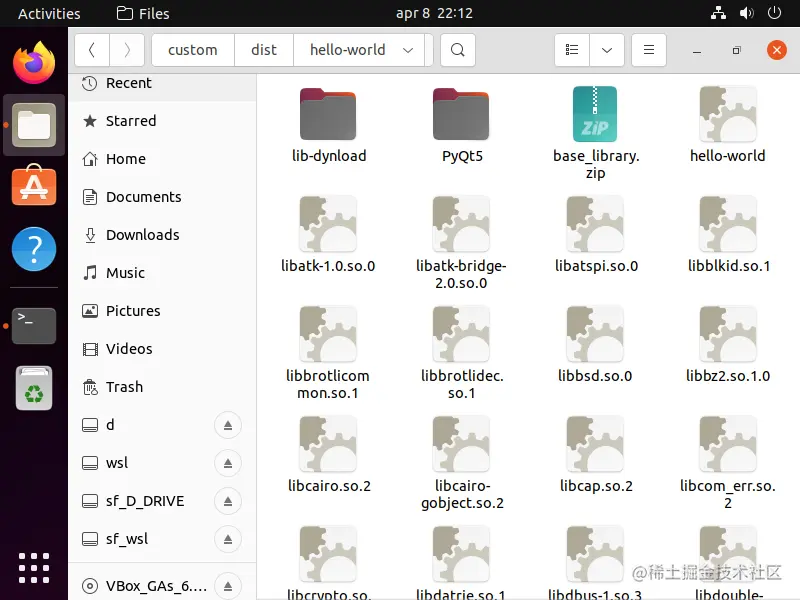Select the base_library.zip archive
This screenshot has width=800, height=600.
pos(594,114)
